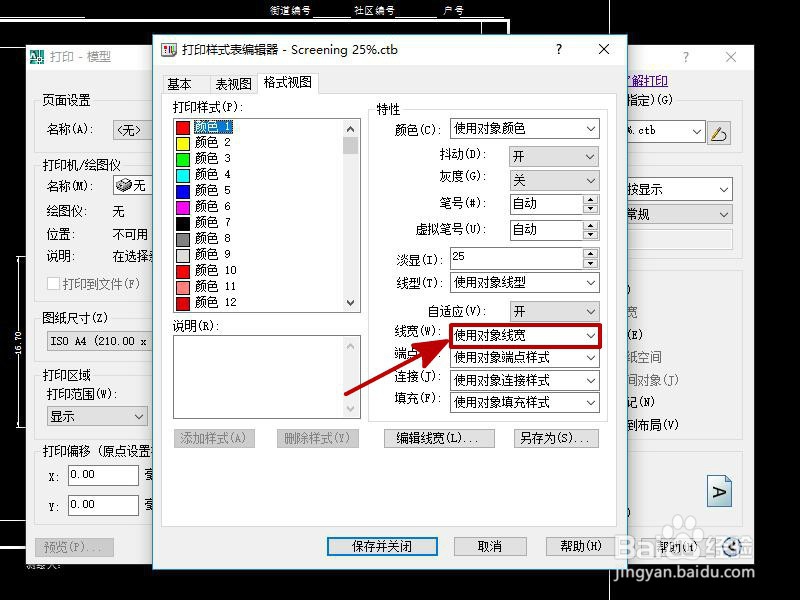
Task: Click plot style list scrollbar up arrow
Action: [x=351, y=129]
